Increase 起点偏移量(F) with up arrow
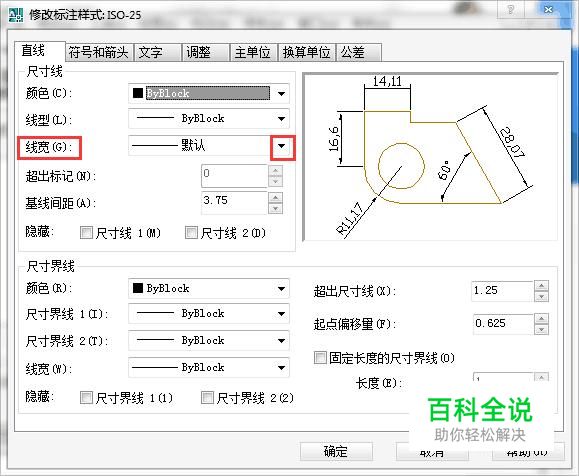 pyautogui.click(x=542, y=318)
